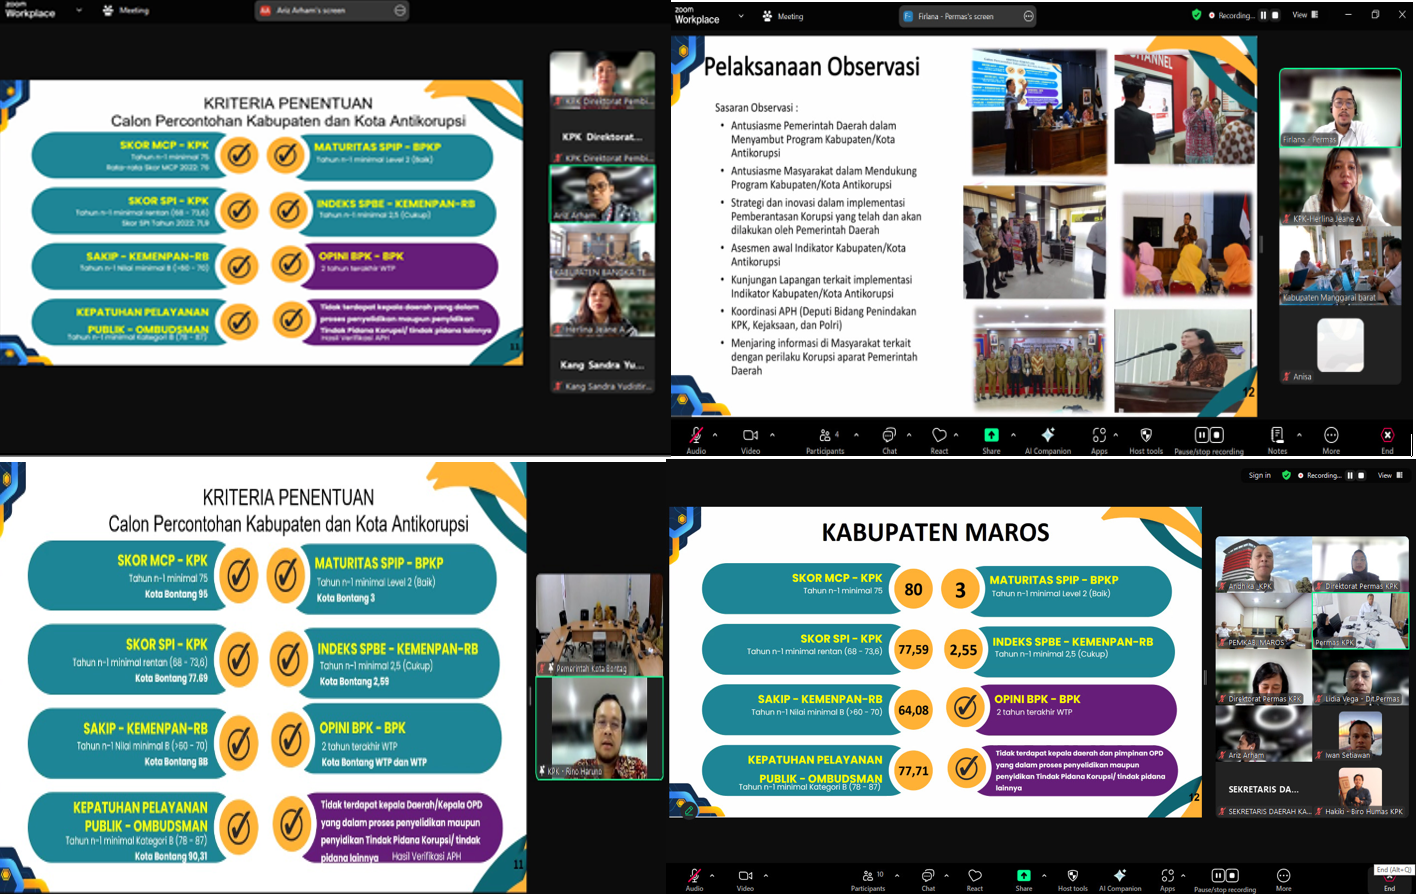Open View menu in Firlana's meeting window

[1305, 15]
